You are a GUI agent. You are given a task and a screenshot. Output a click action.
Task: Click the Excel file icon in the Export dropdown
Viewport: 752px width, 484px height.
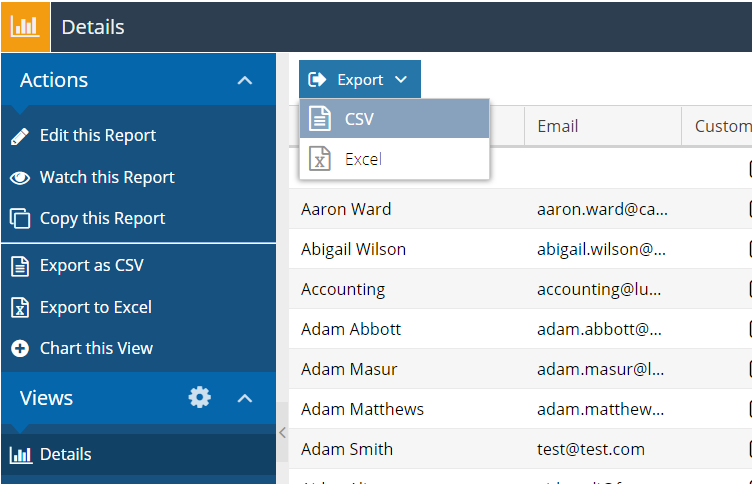point(319,159)
